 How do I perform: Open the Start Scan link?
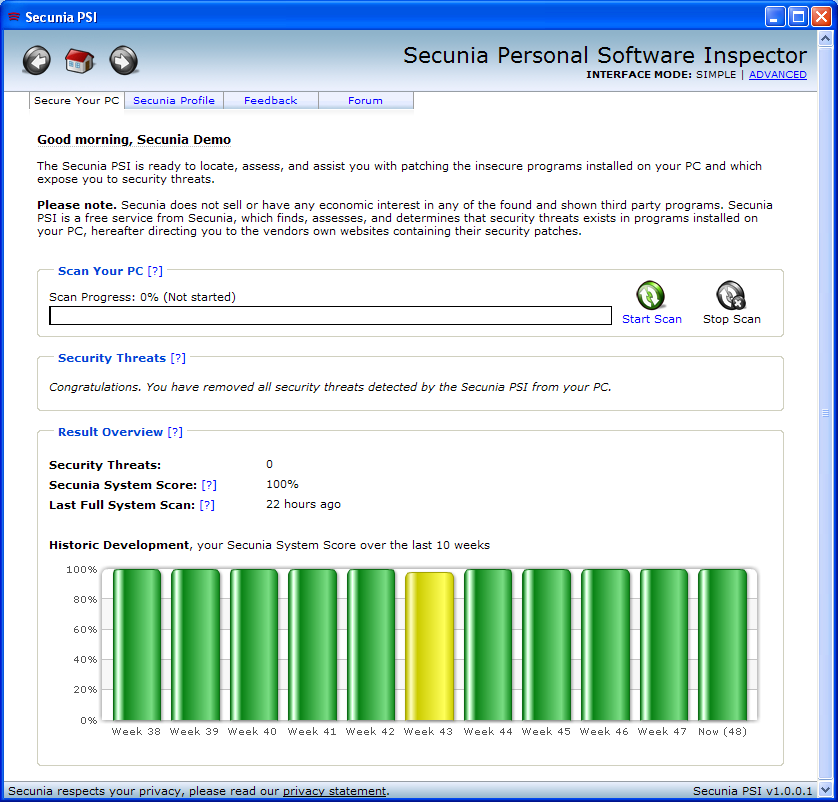pos(651,319)
